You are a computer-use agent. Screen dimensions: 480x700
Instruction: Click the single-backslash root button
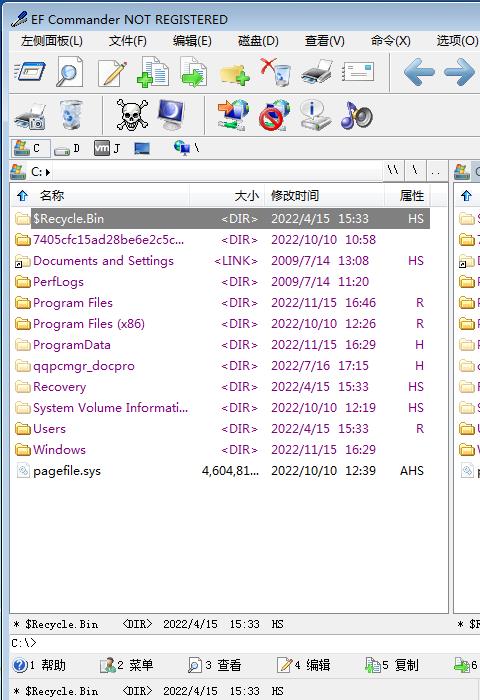point(415,171)
